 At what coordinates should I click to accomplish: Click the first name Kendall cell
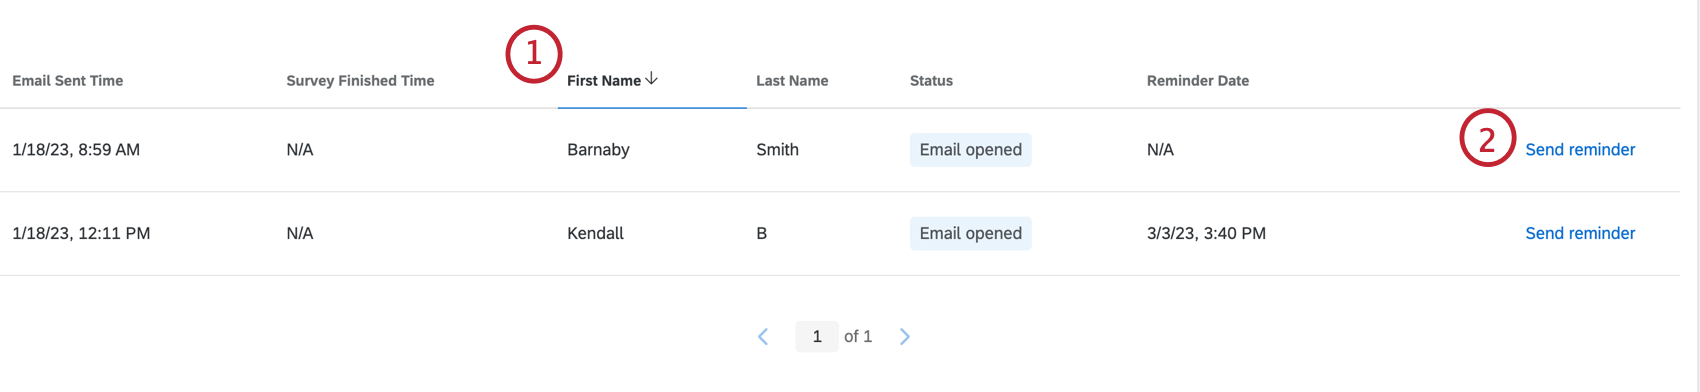click(x=595, y=233)
